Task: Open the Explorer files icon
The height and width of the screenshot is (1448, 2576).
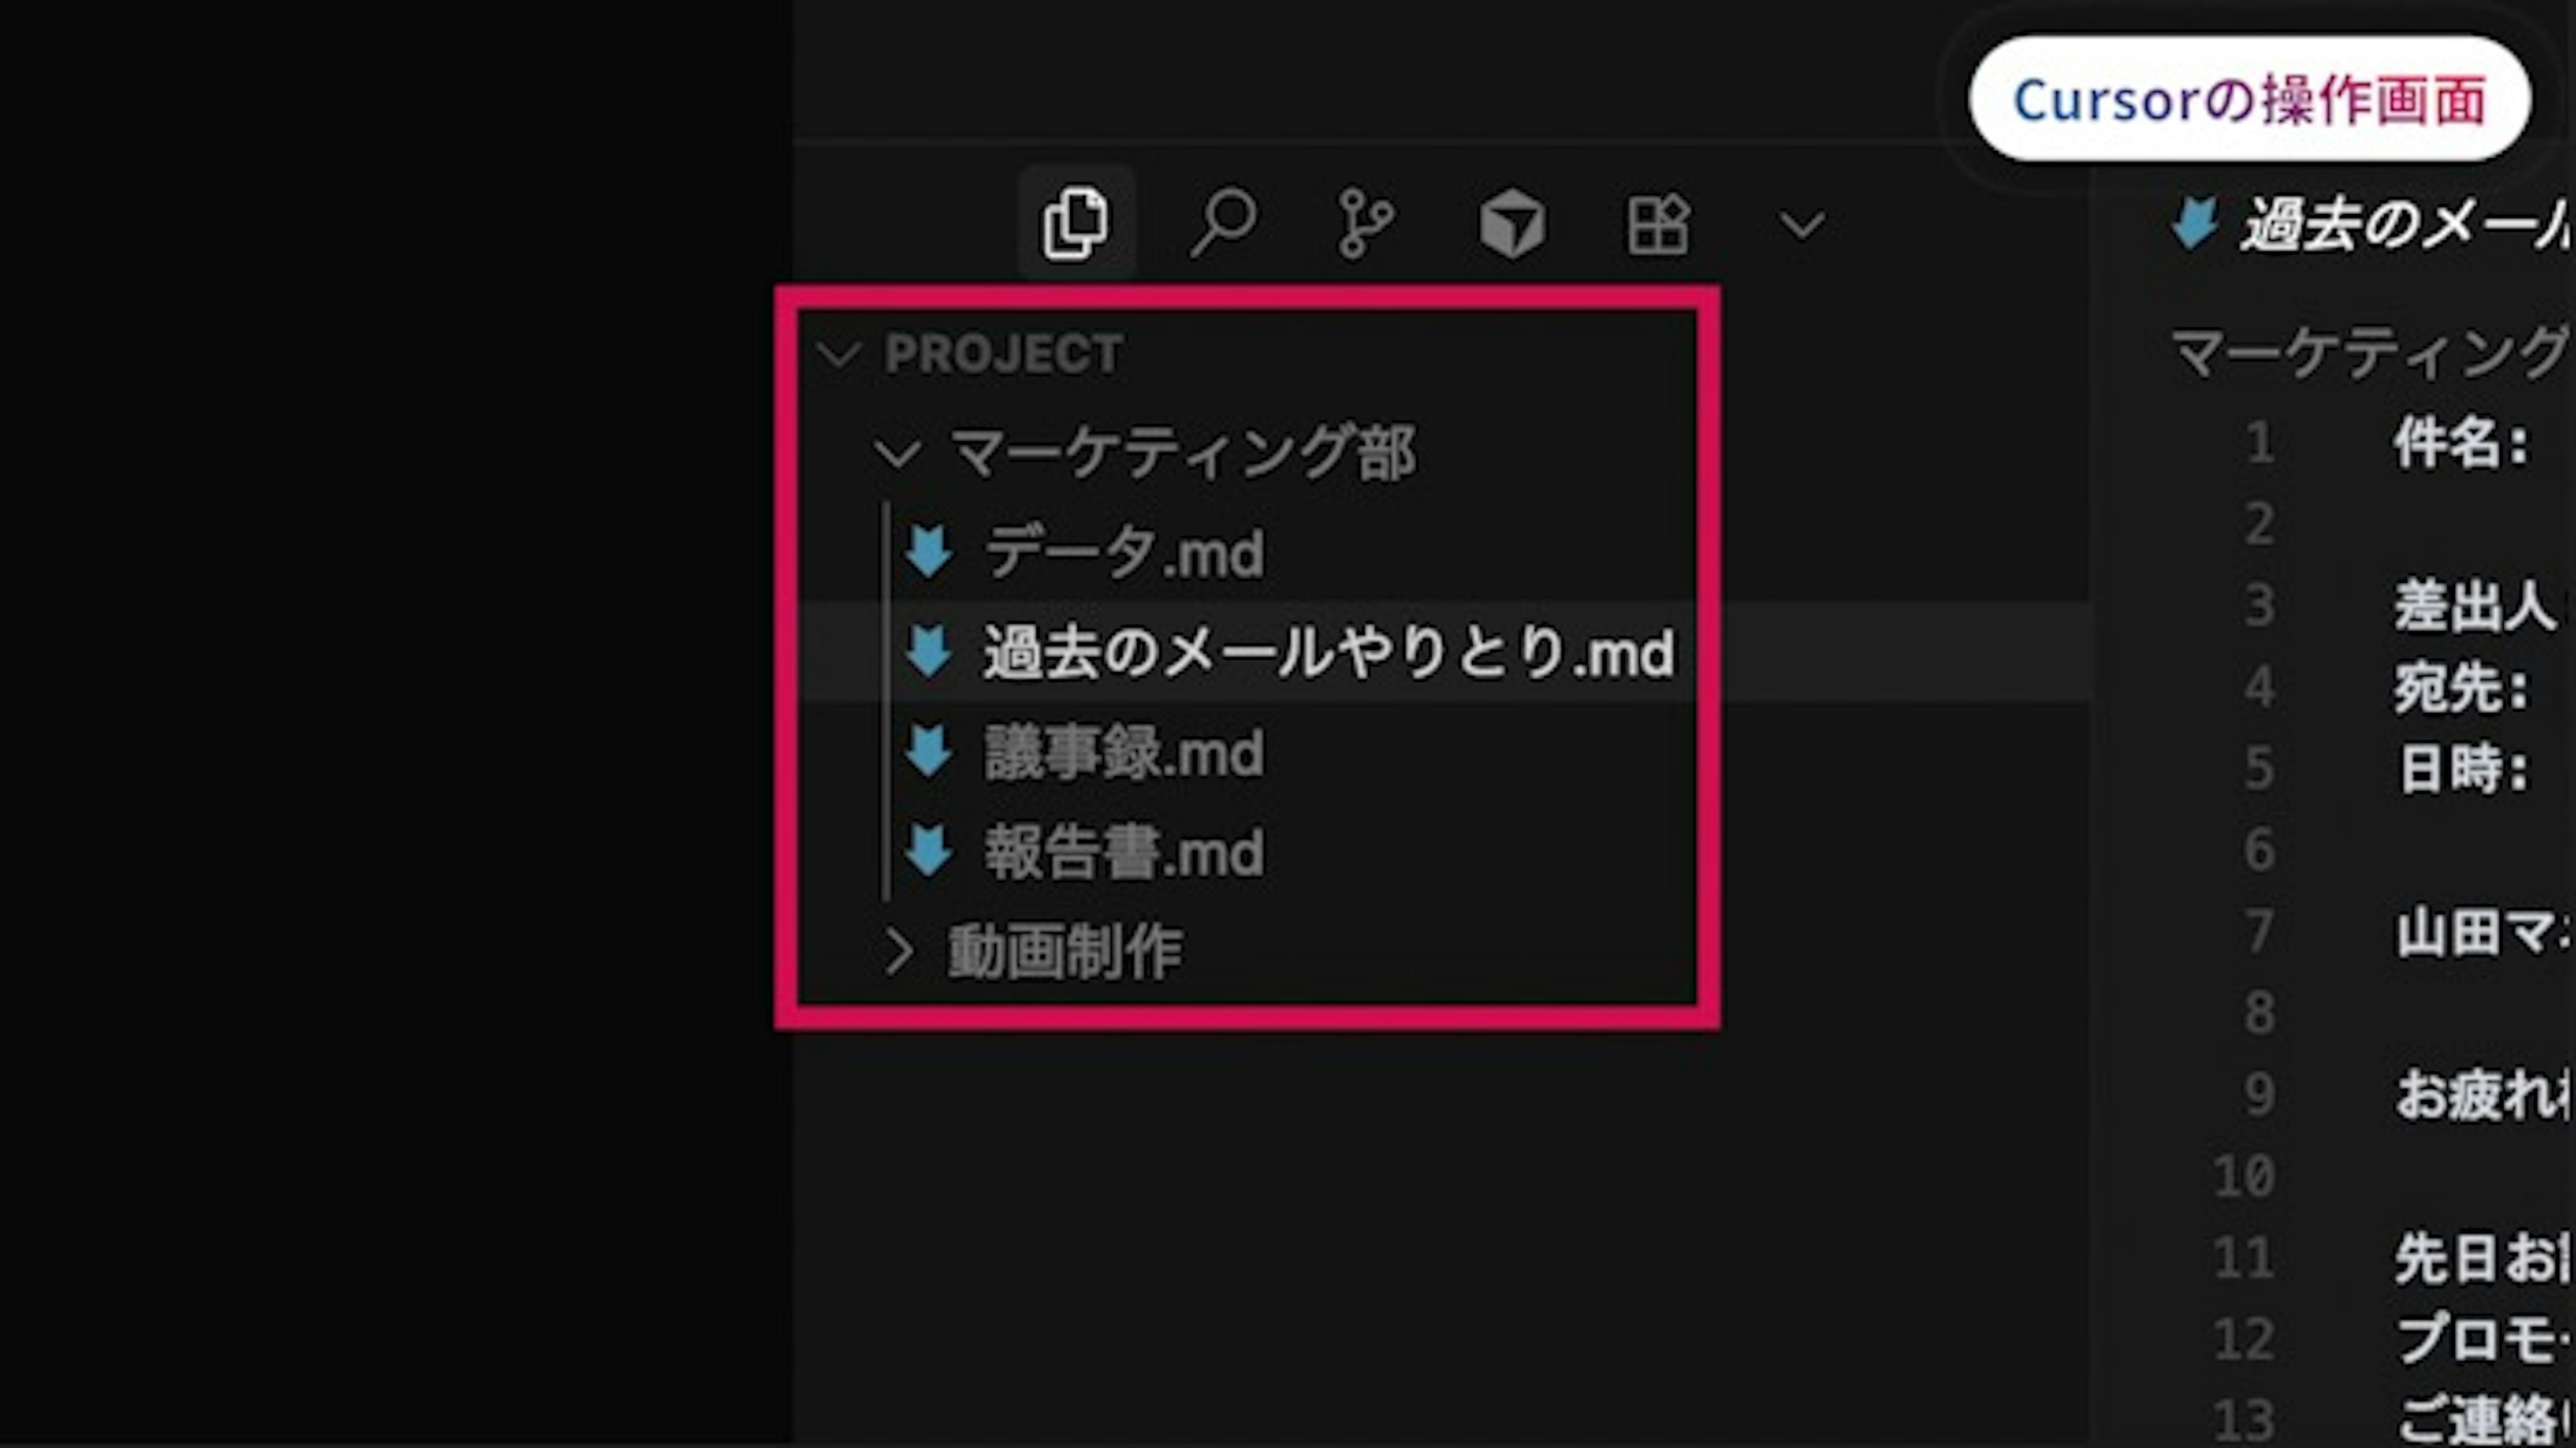Action: (x=1075, y=224)
